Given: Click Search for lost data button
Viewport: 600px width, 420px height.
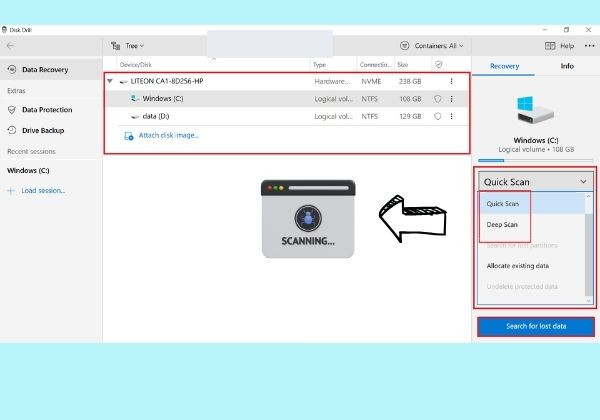Looking at the screenshot, I should click(536, 327).
